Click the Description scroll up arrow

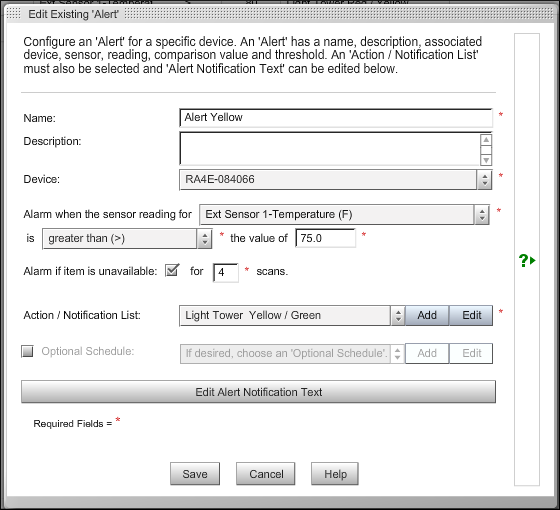(x=486, y=140)
